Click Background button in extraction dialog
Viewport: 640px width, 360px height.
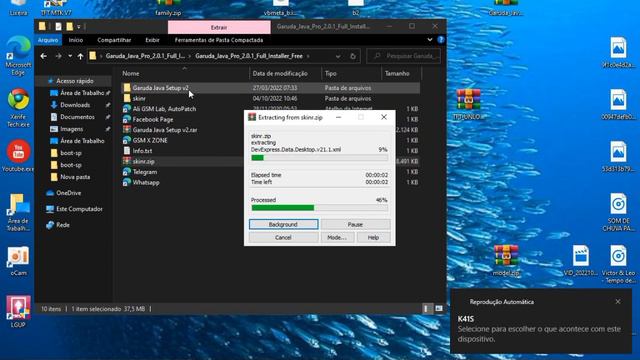tap(283, 224)
